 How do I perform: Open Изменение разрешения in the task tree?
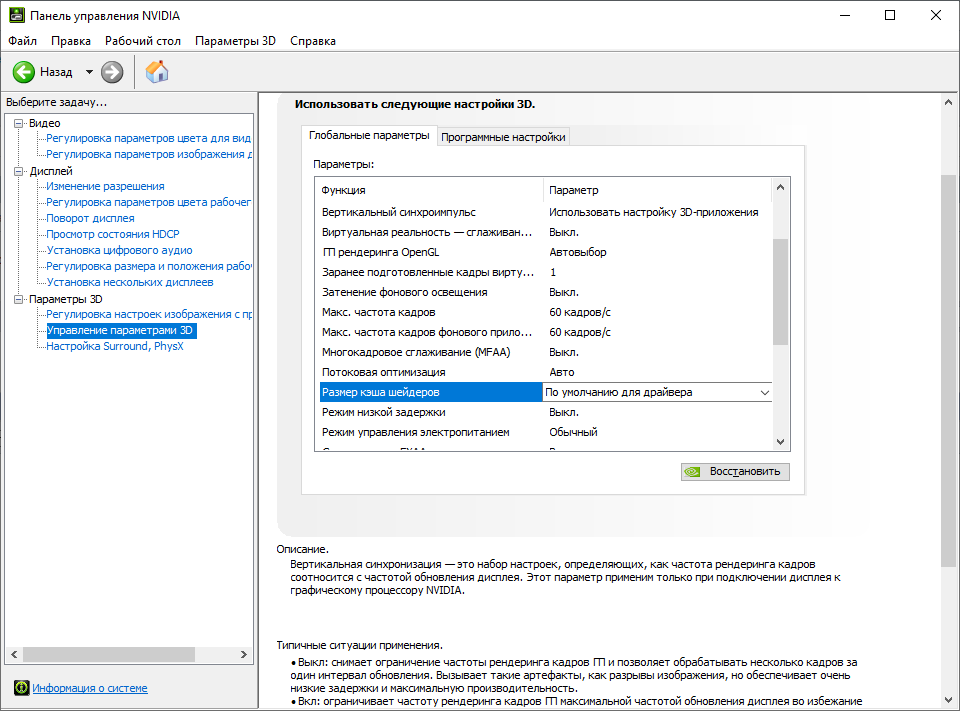(105, 186)
